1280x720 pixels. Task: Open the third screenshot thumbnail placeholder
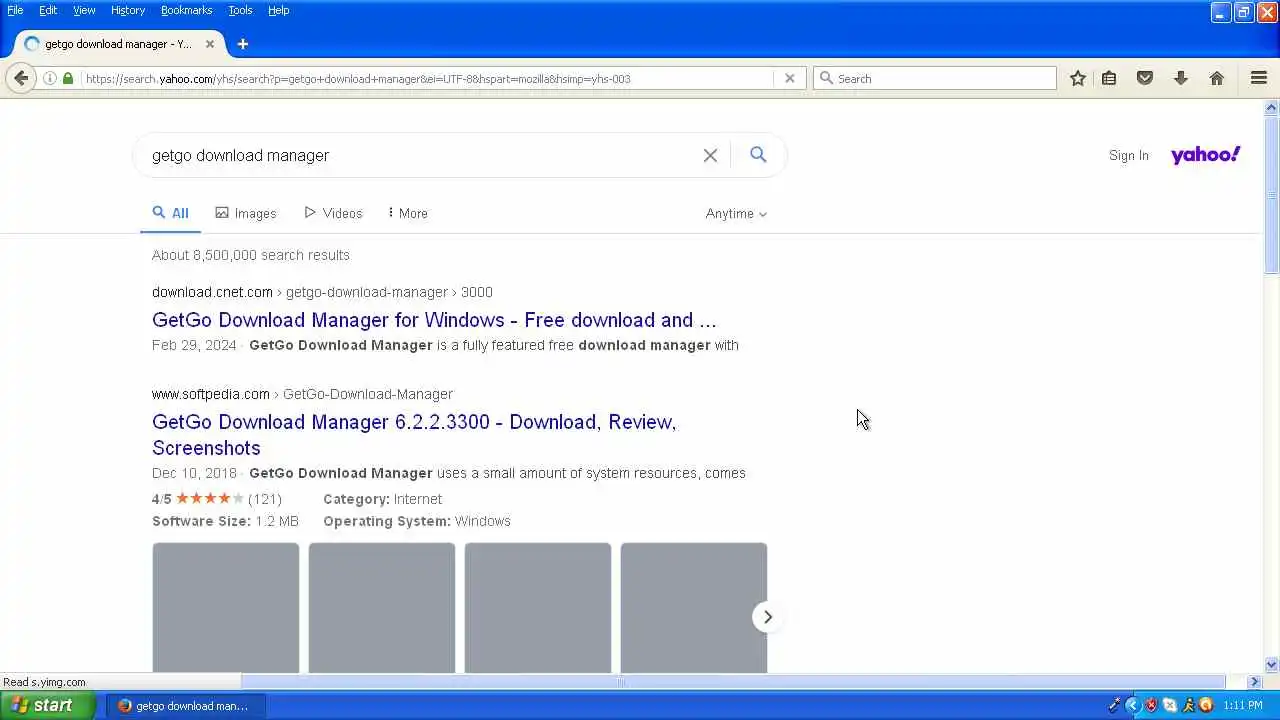coord(538,608)
